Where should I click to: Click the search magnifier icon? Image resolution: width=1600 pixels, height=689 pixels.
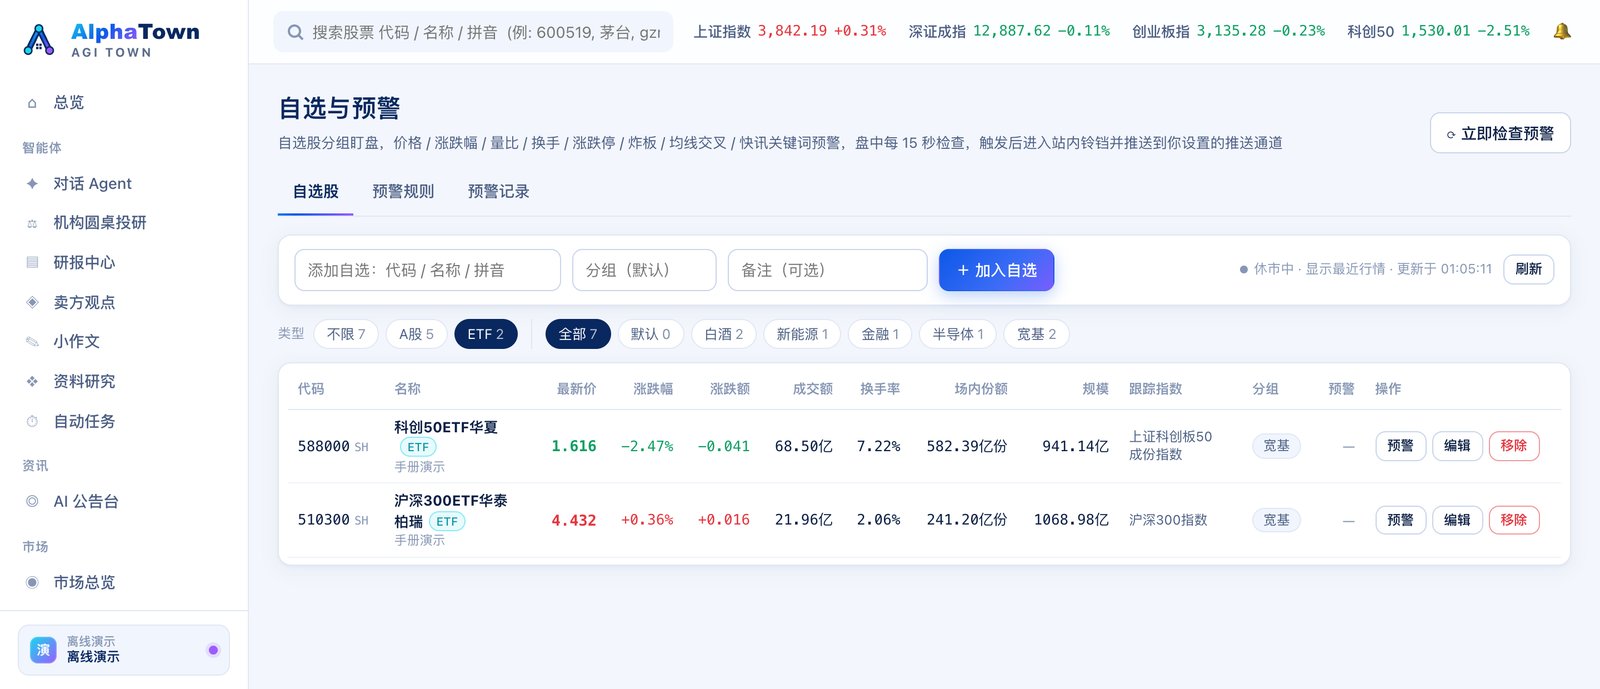[295, 32]
